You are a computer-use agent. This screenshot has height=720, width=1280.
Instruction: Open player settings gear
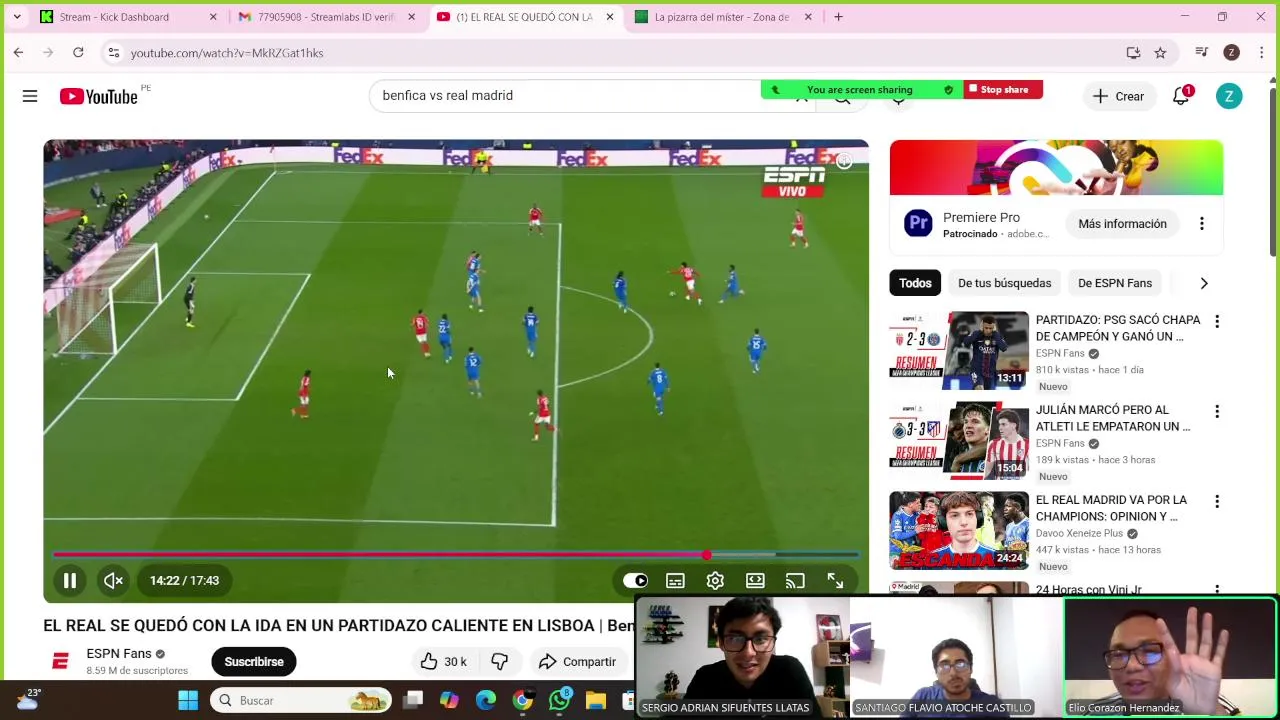click(715, 580)
